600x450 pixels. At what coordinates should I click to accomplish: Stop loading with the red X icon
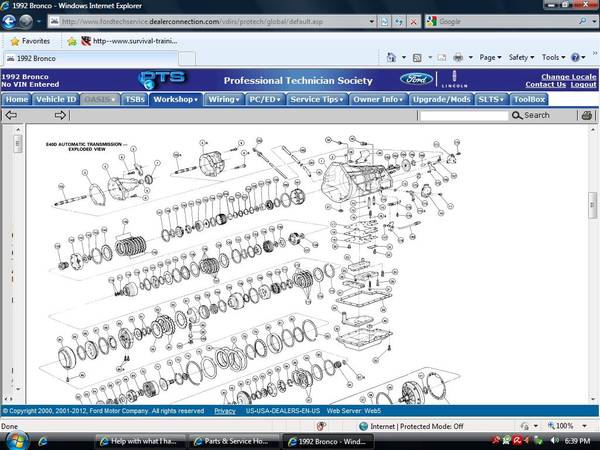414,22
